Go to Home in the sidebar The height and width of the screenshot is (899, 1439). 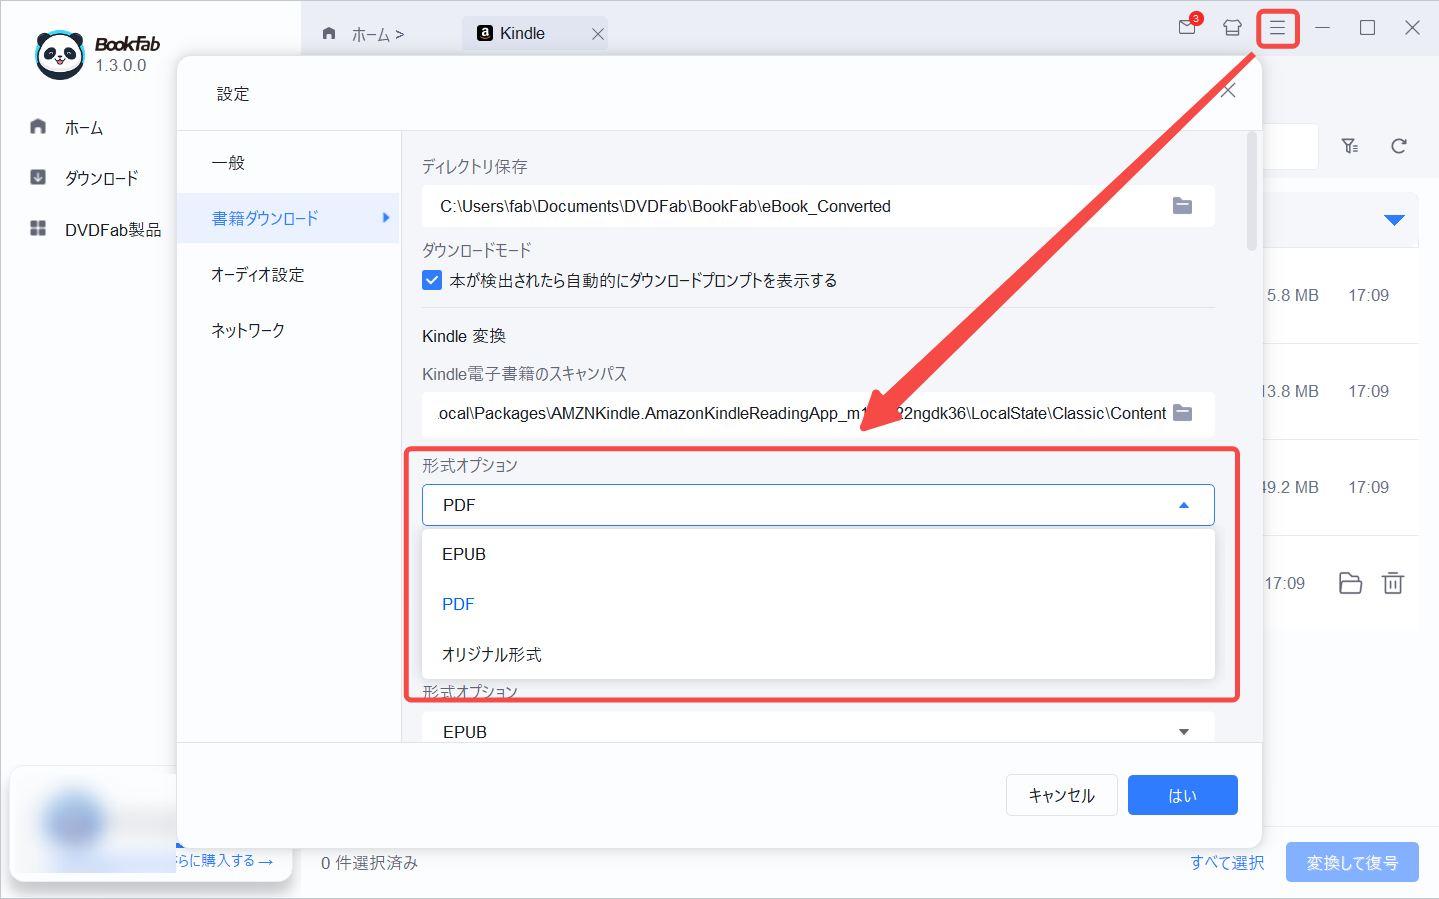(67, 127)
